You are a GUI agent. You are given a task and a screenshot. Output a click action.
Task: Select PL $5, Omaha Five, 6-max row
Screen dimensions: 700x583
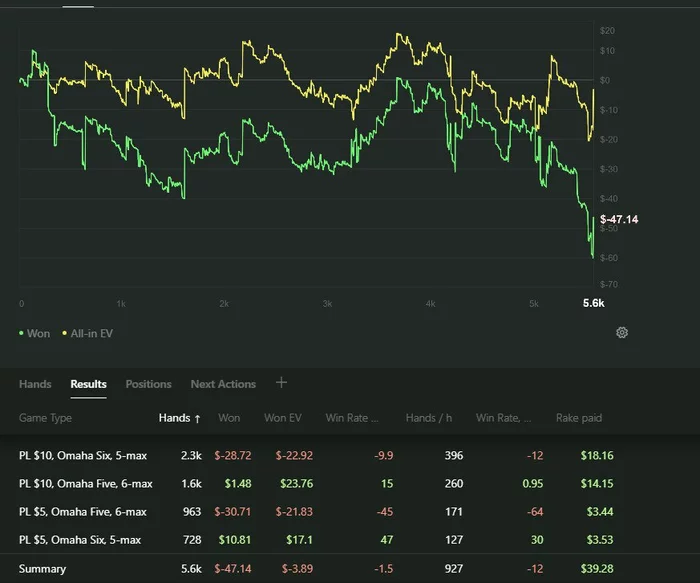pos(82,512)
